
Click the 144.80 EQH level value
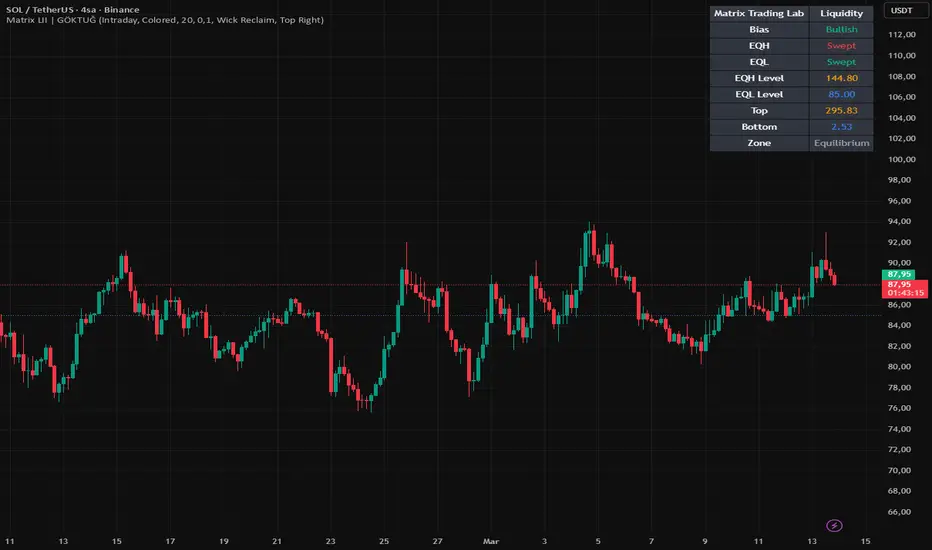(x=841, y=78)
